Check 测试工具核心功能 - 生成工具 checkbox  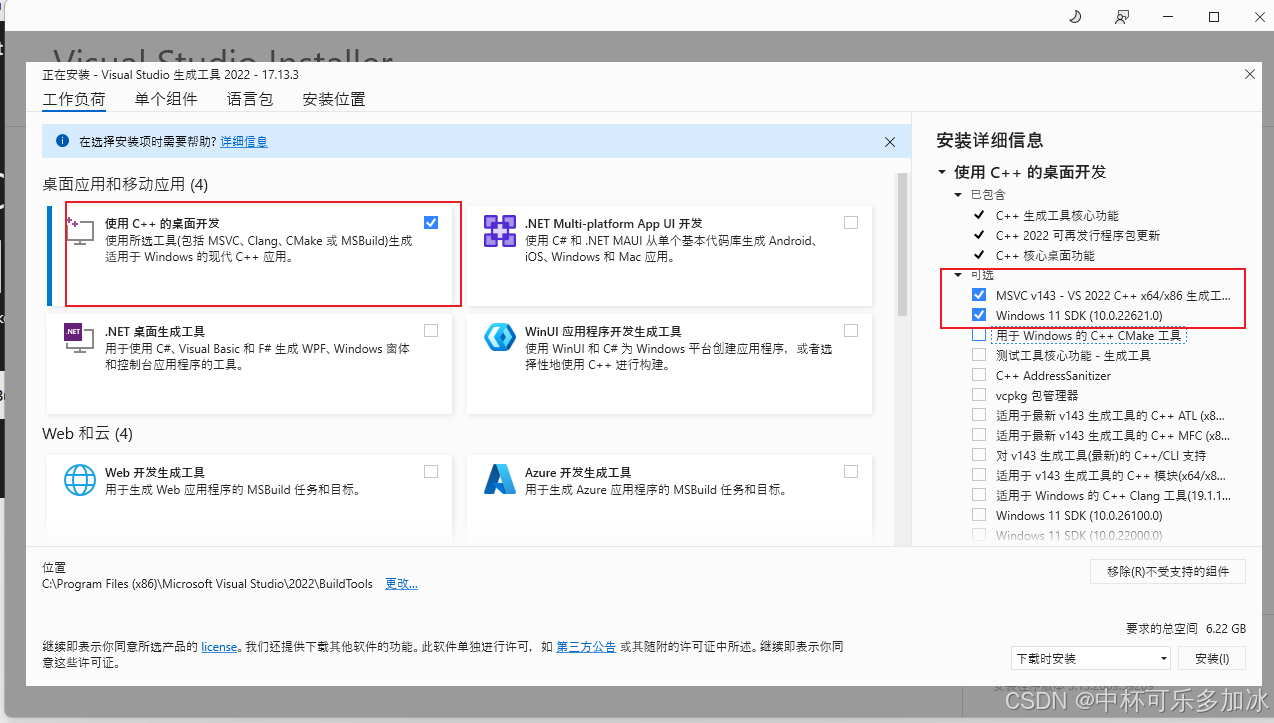coord(979,355)
